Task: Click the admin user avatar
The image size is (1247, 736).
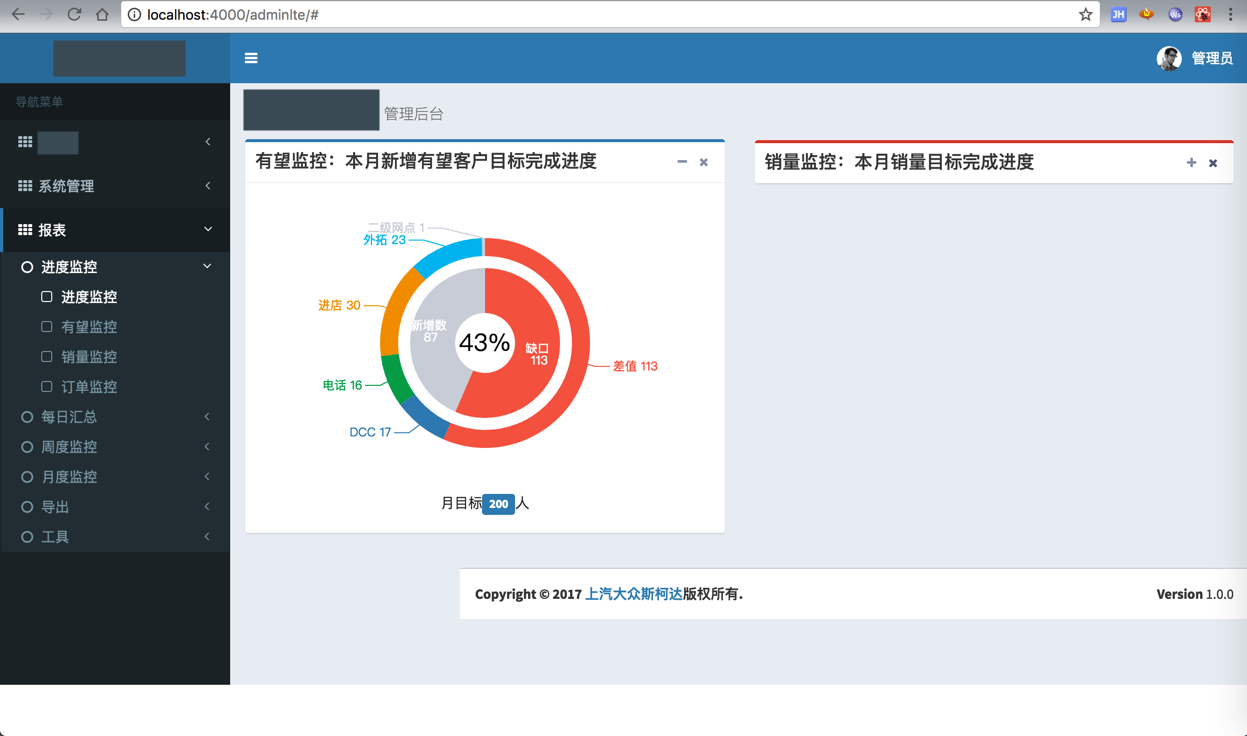Action: coord(1169,58)
